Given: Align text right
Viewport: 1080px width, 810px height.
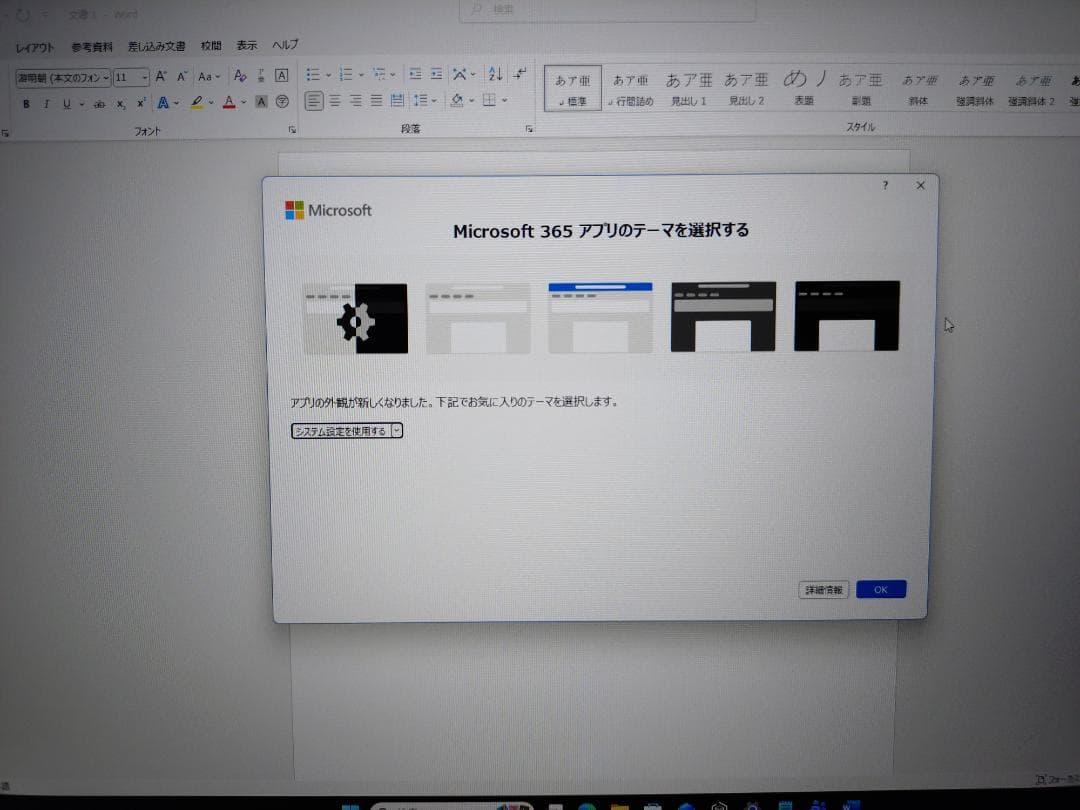Looking at the screenshot, I should pyautogui.click(x=355, y=101).
